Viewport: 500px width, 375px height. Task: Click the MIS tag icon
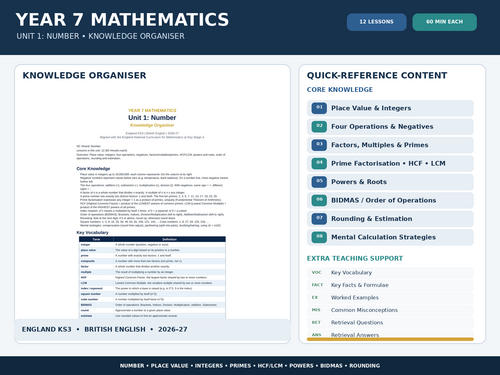click(x=316, y=310)
